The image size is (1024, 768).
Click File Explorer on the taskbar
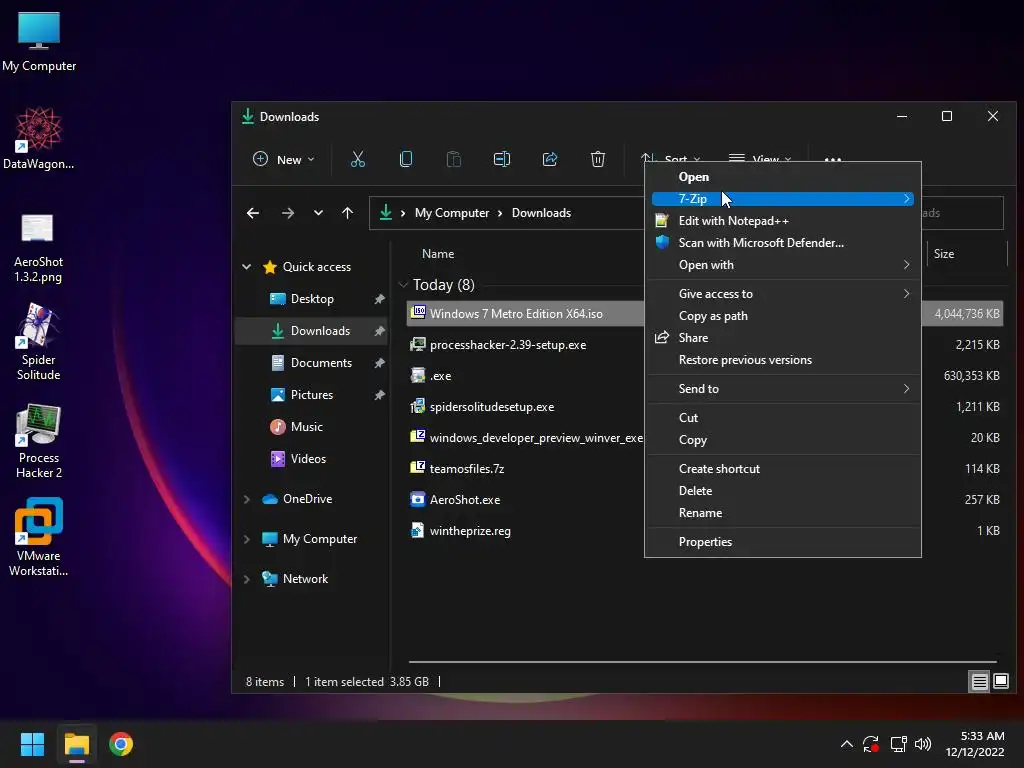coord(76,744)
